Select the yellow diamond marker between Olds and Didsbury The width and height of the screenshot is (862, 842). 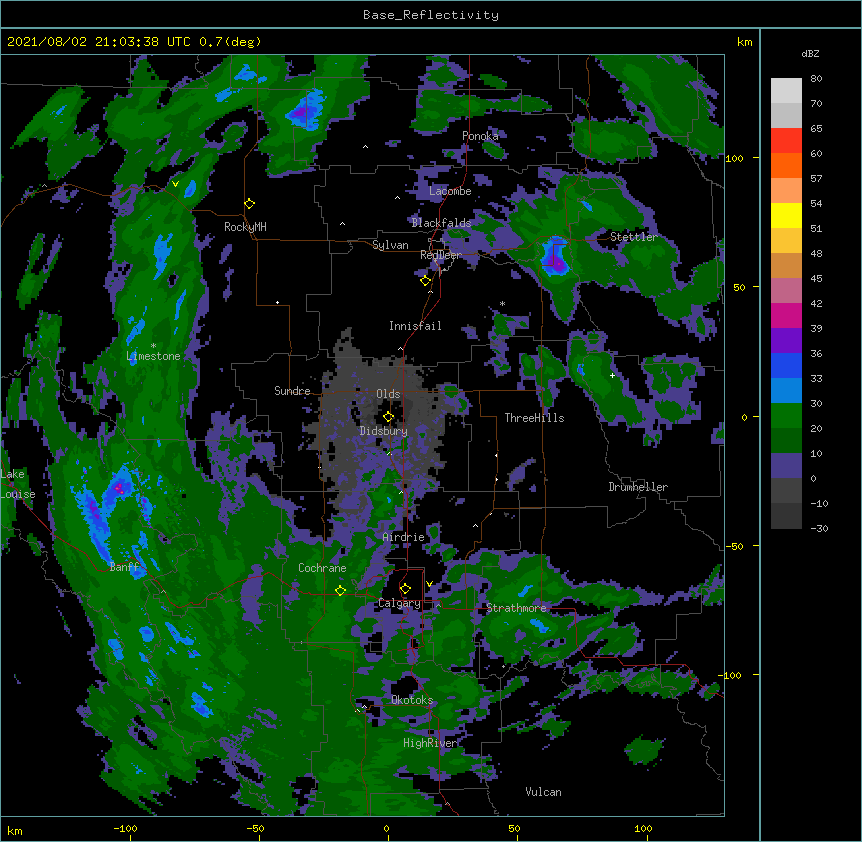388,416
